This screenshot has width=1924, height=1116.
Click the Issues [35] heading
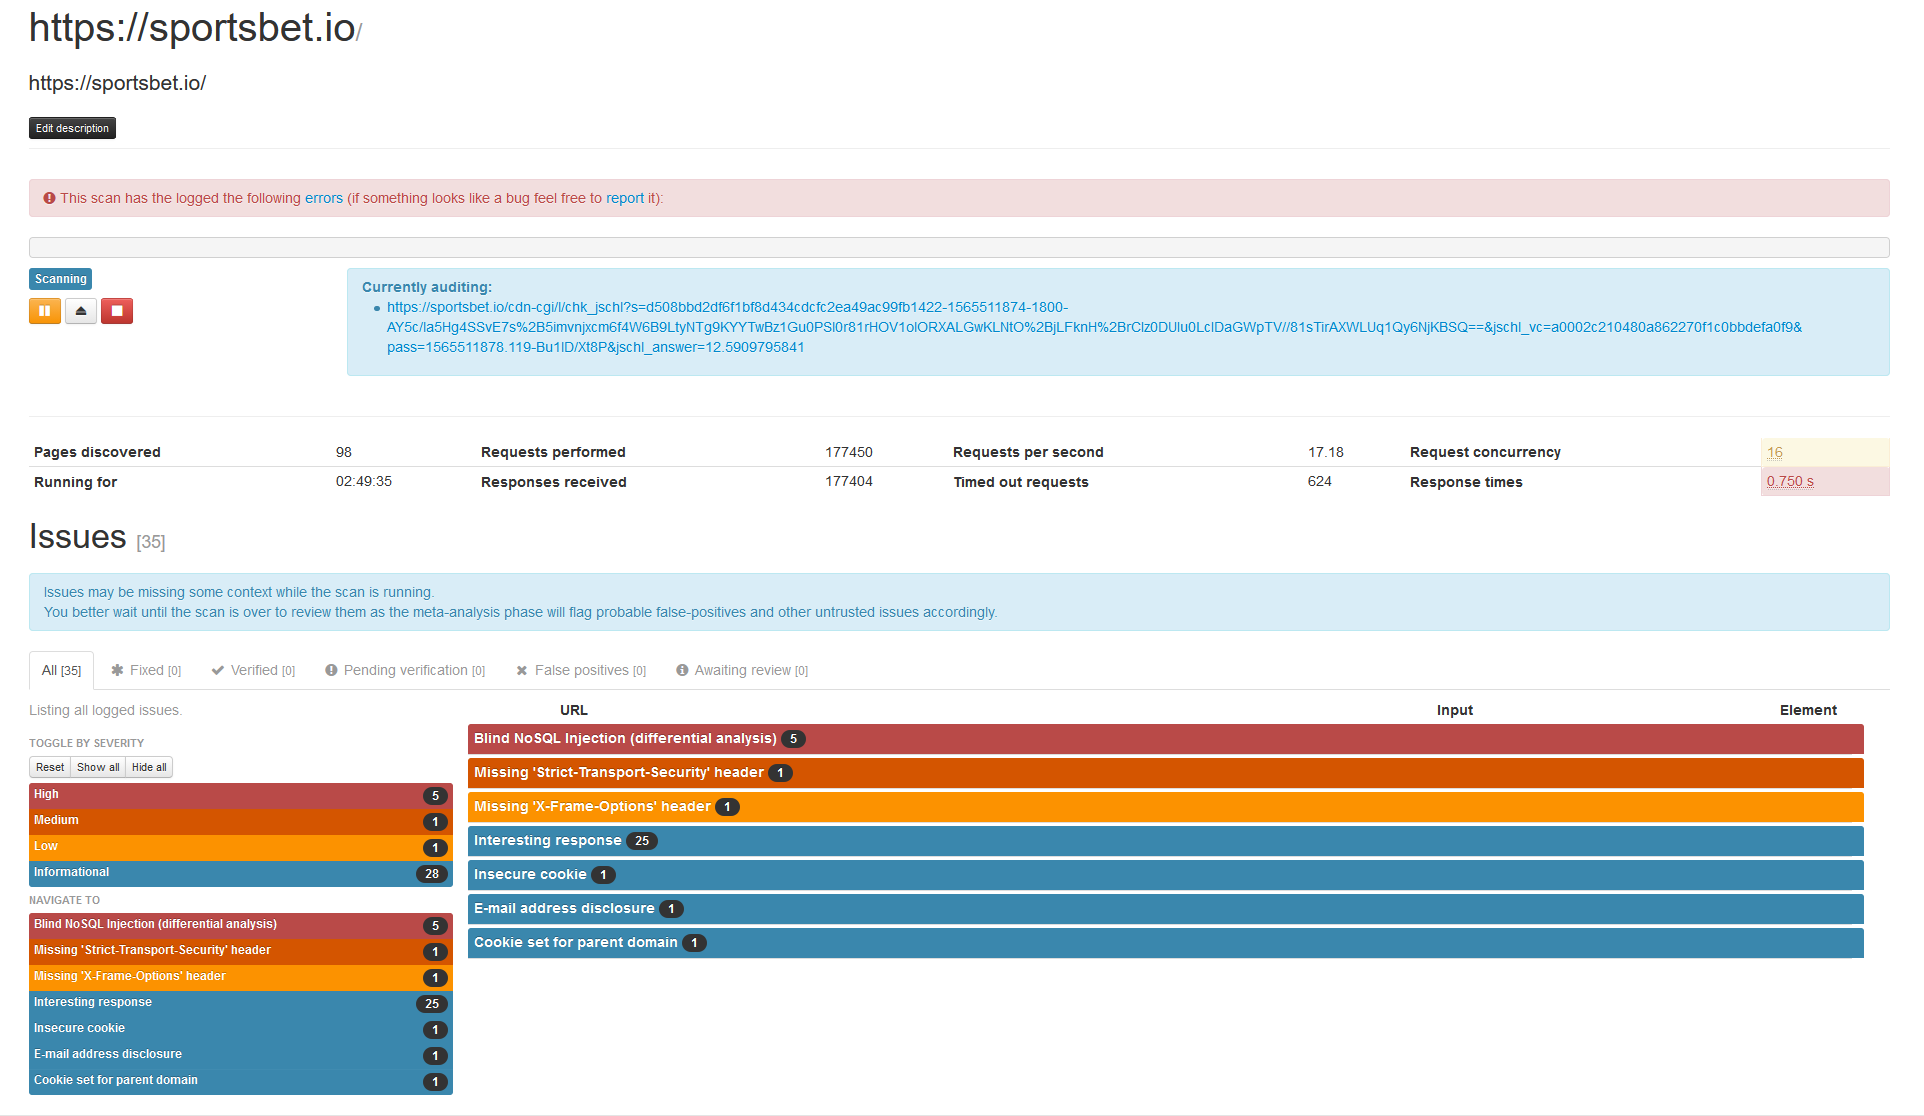click(x=97, y=537)
